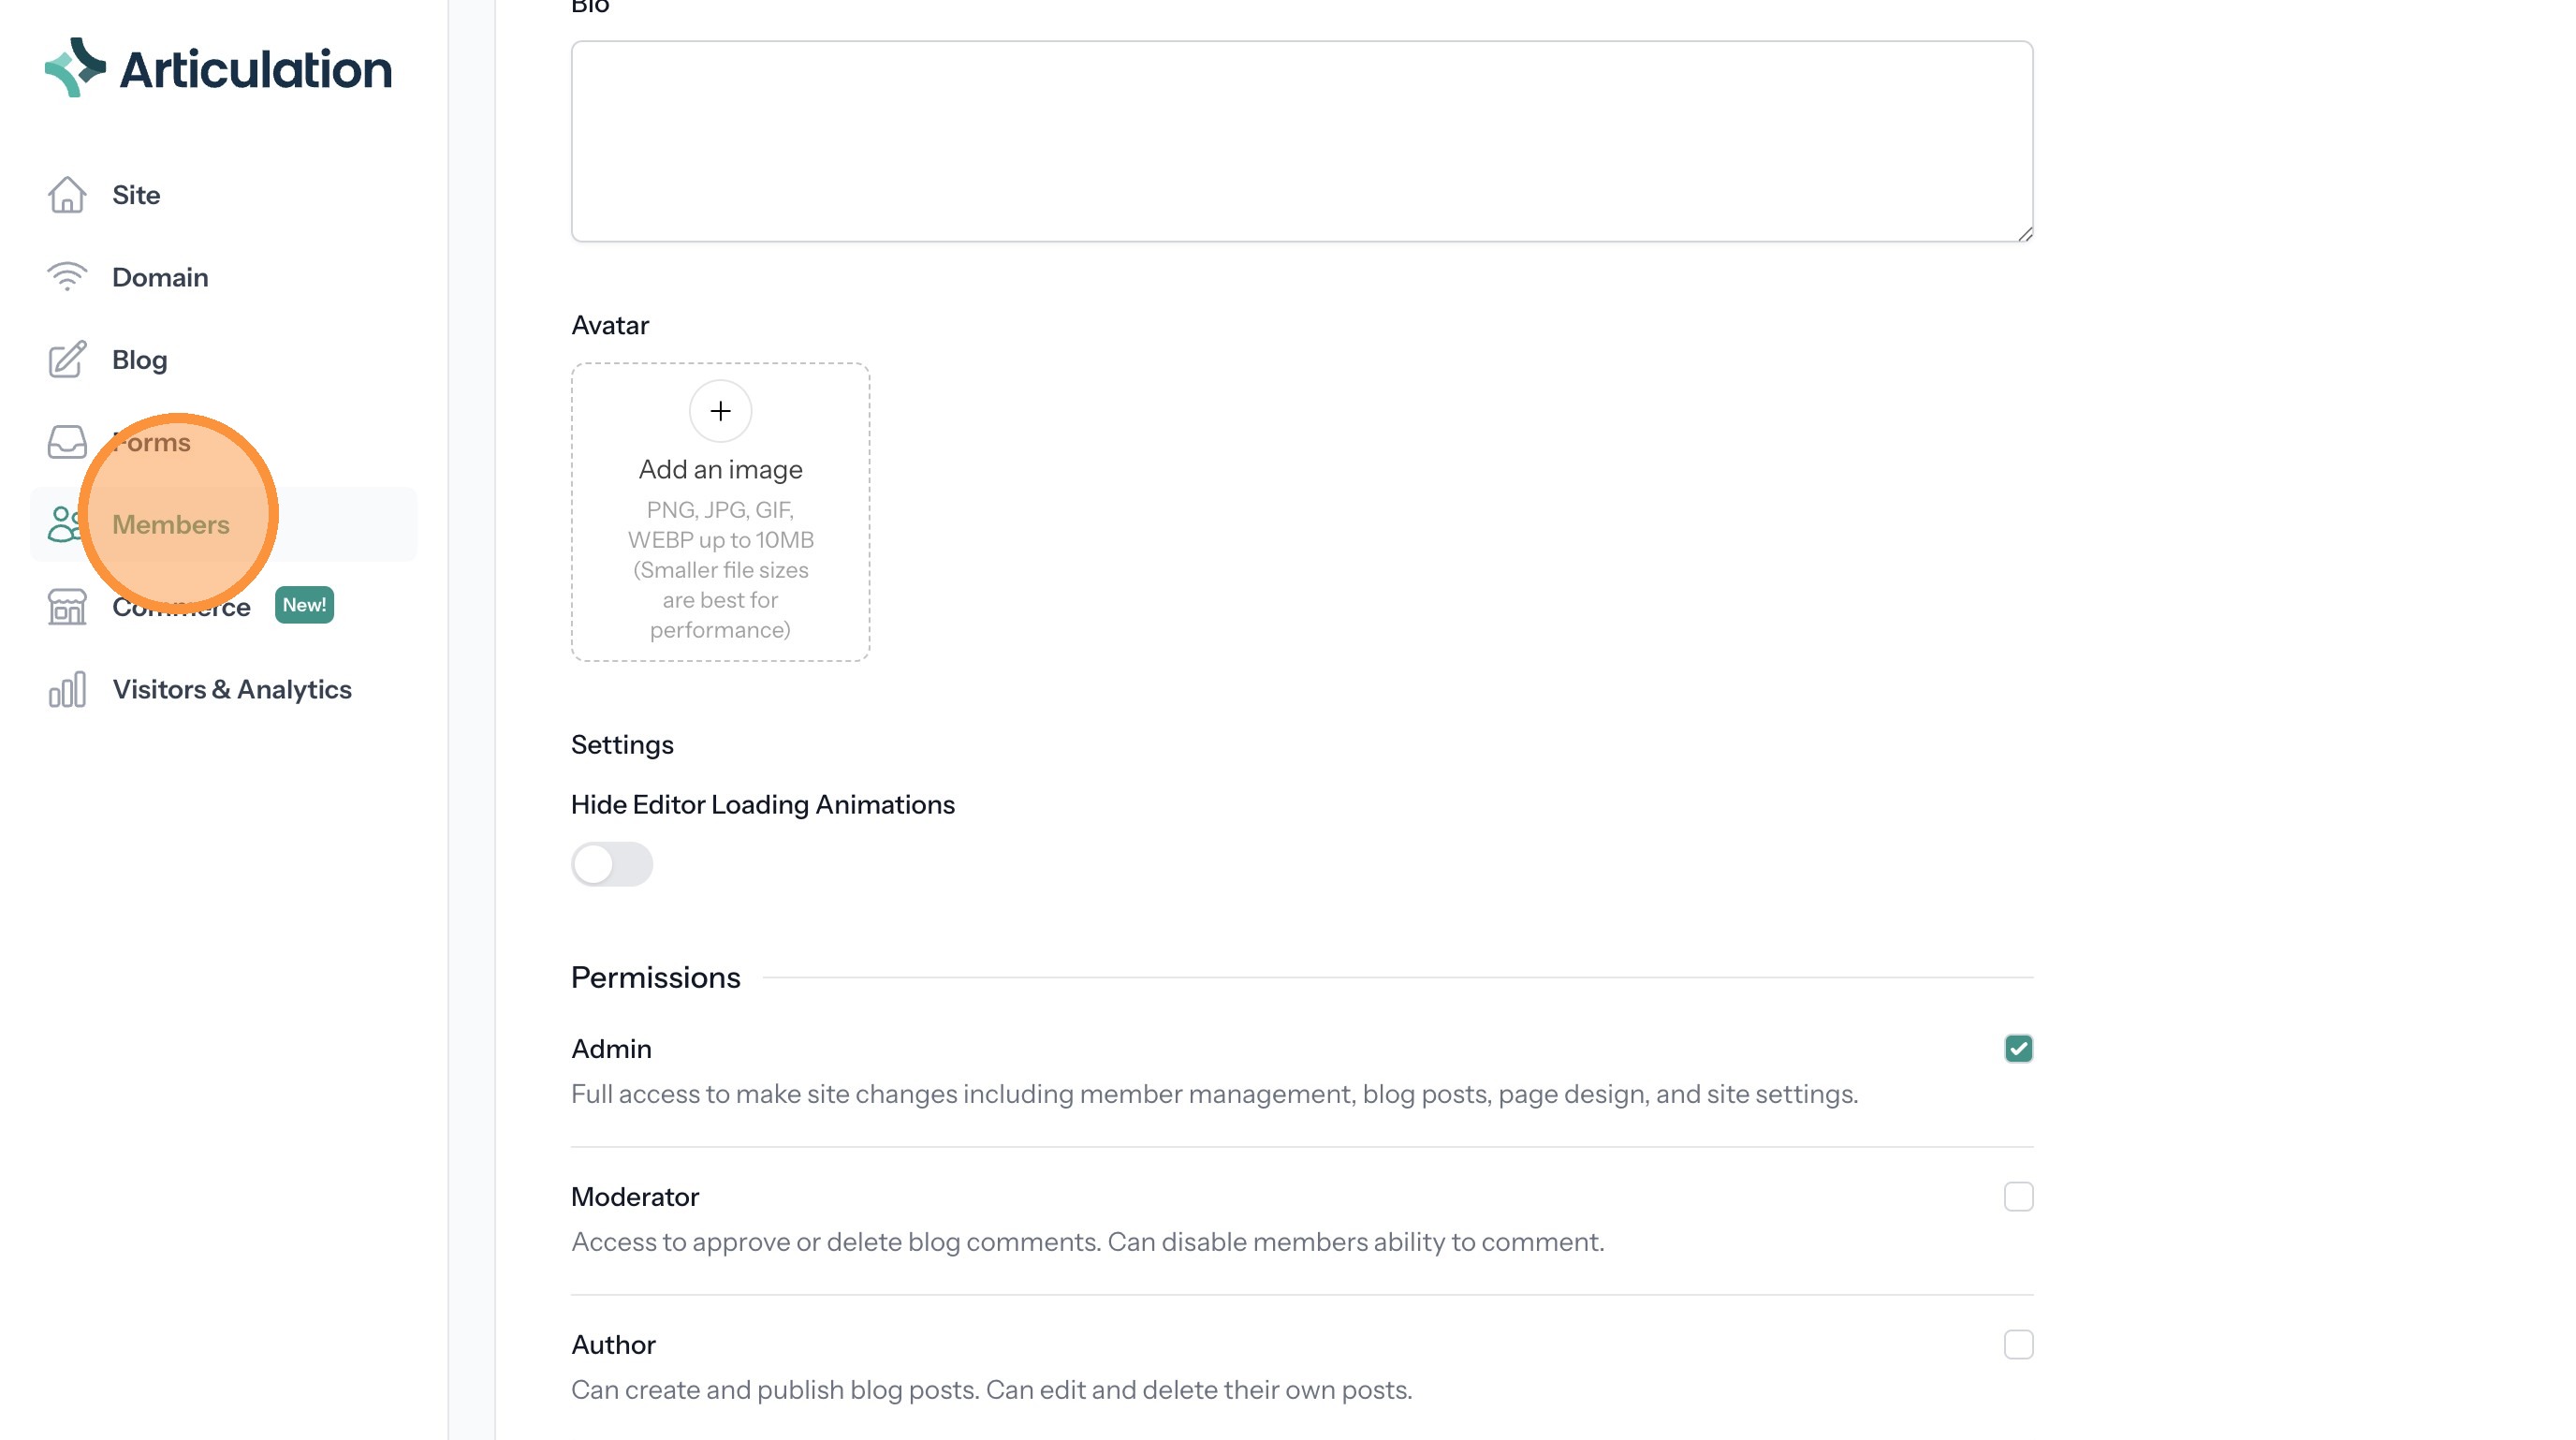
Task: Click the Articulation logo icon
Action: tap(75, 68)
